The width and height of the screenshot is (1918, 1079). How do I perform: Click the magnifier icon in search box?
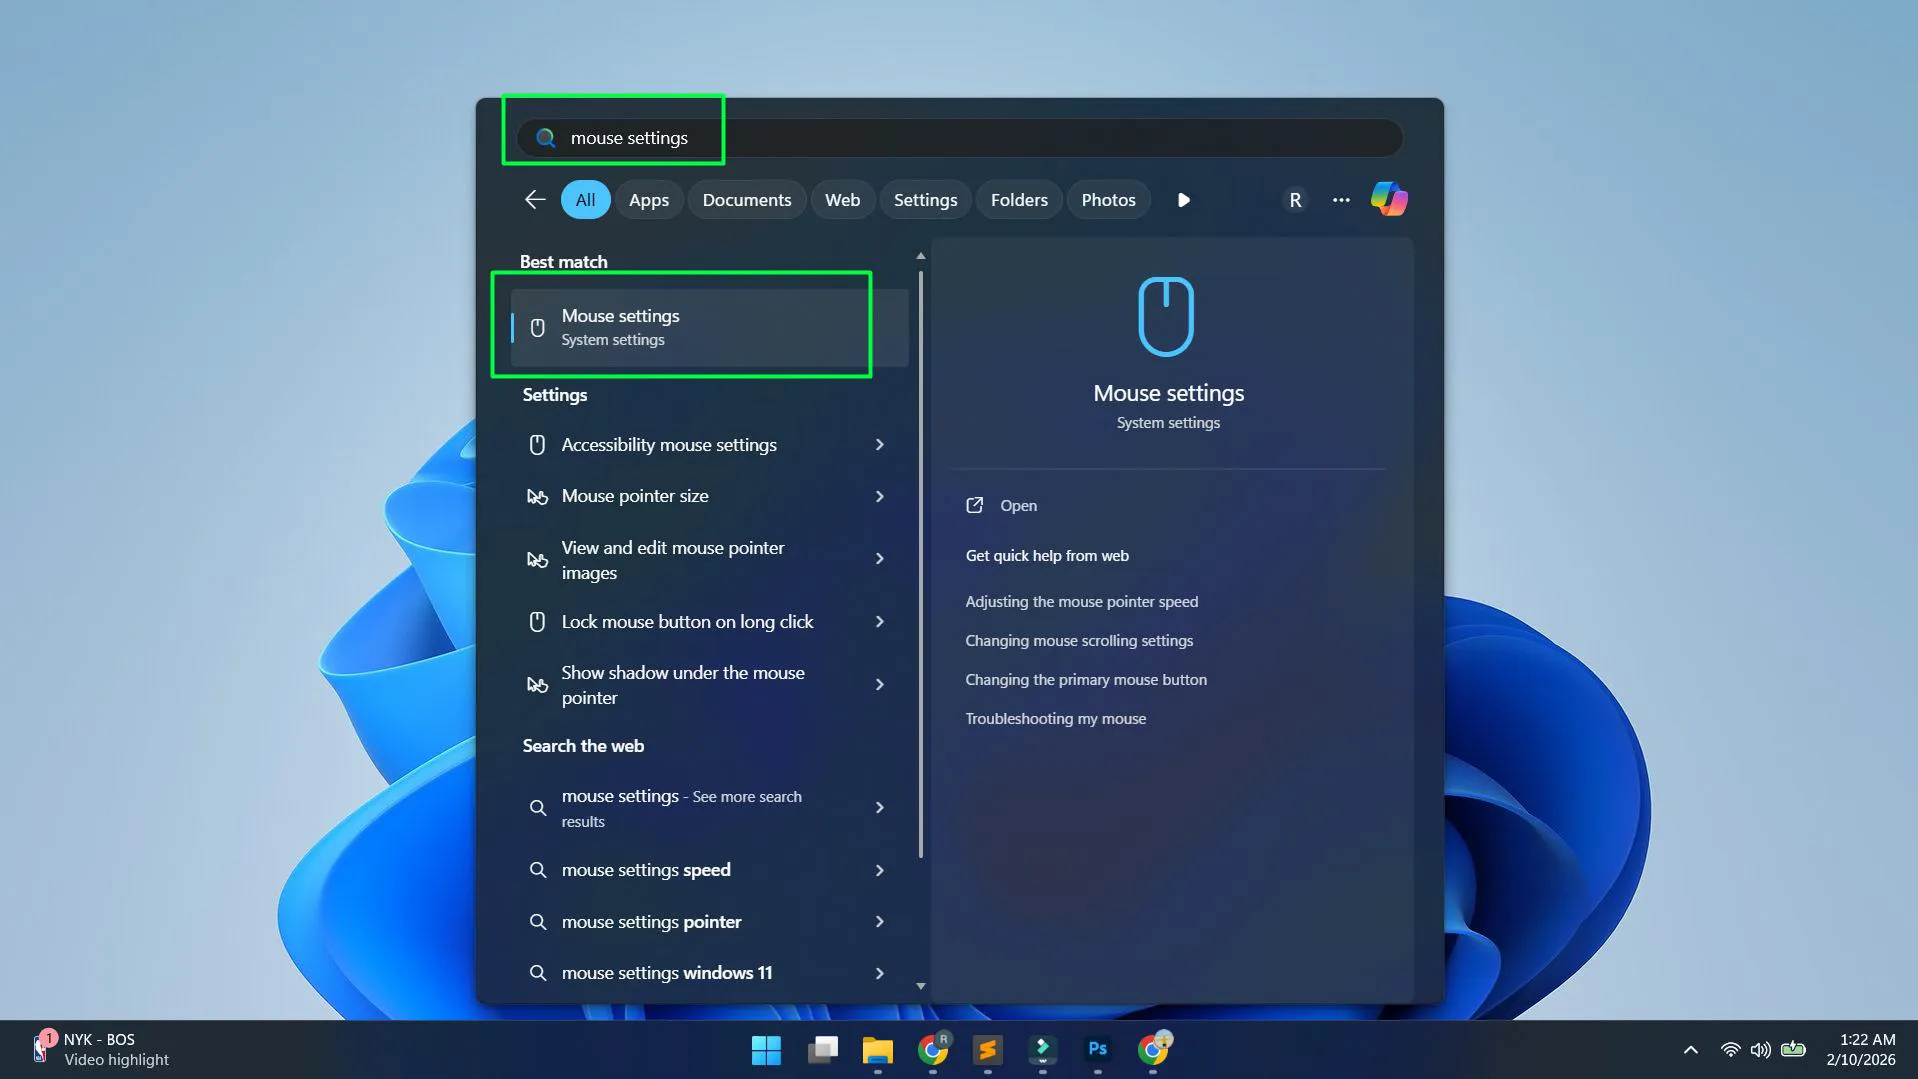(x=545, y=138)
